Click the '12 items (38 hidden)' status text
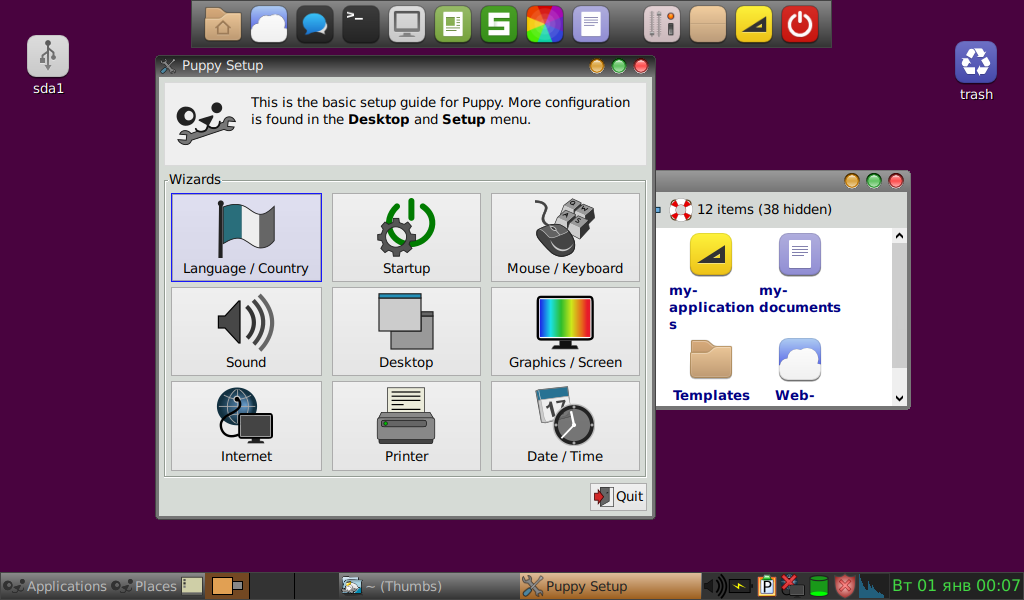The width and height of the screenshot is (1024, 600). pos(764,210)
